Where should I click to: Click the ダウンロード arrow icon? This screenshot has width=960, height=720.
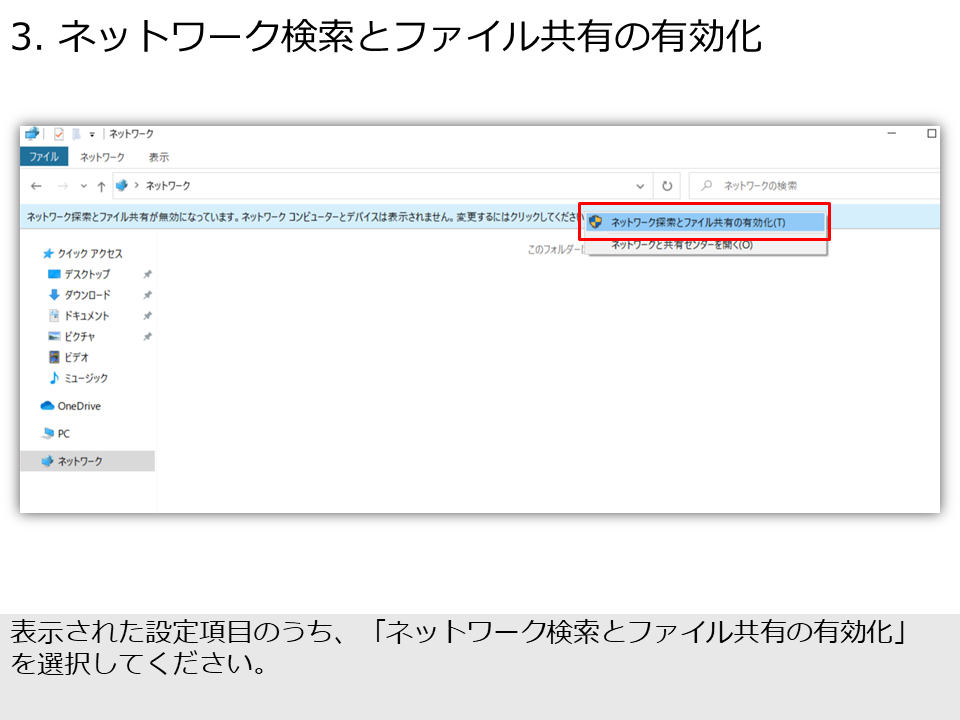click(54, 294)
